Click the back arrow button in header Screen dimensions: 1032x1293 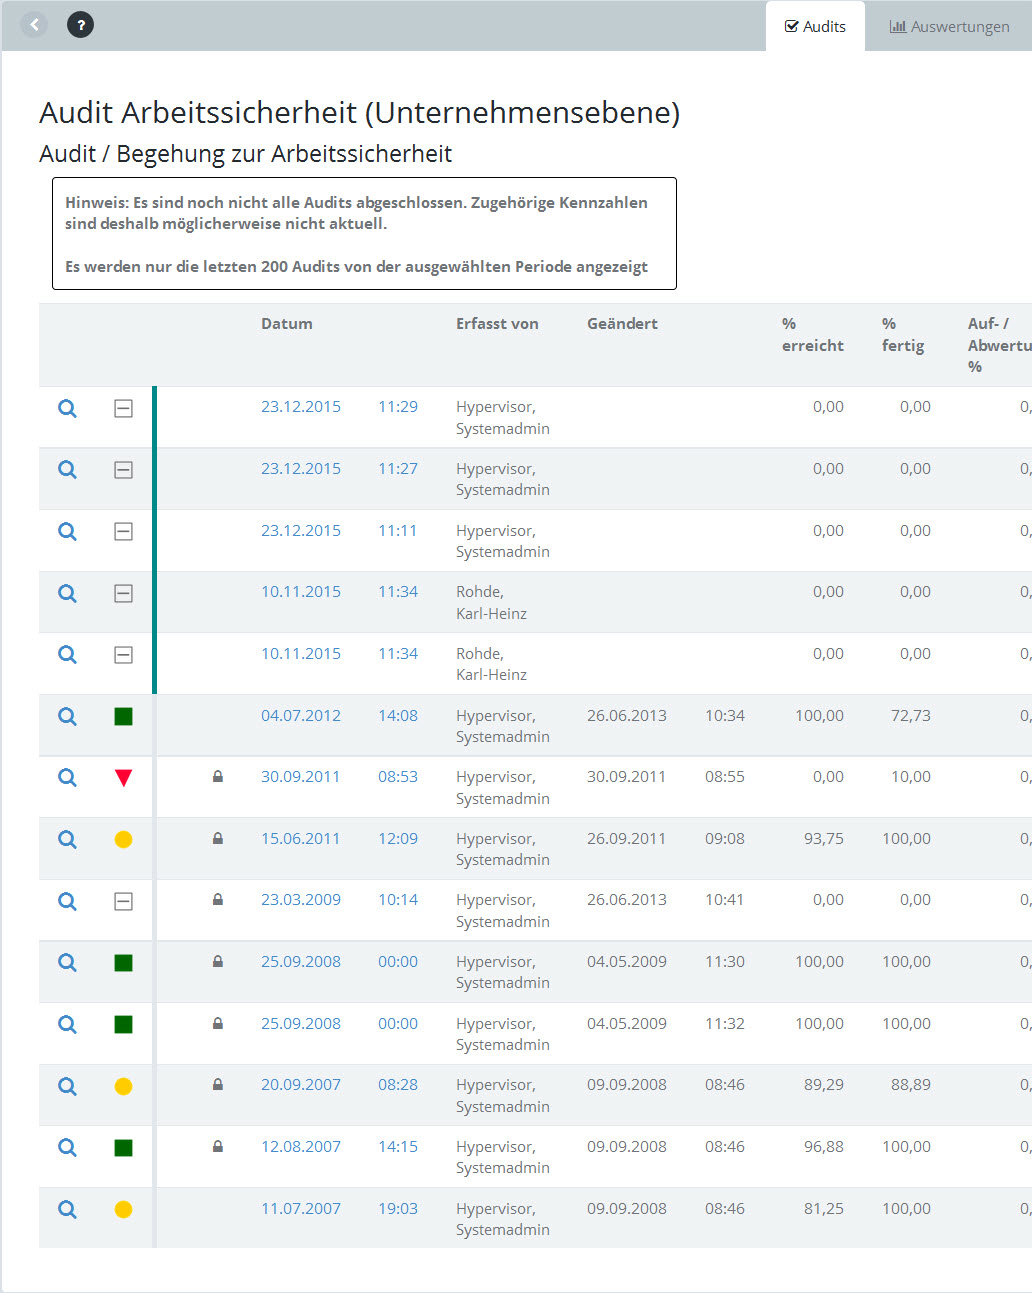(35, 25)
